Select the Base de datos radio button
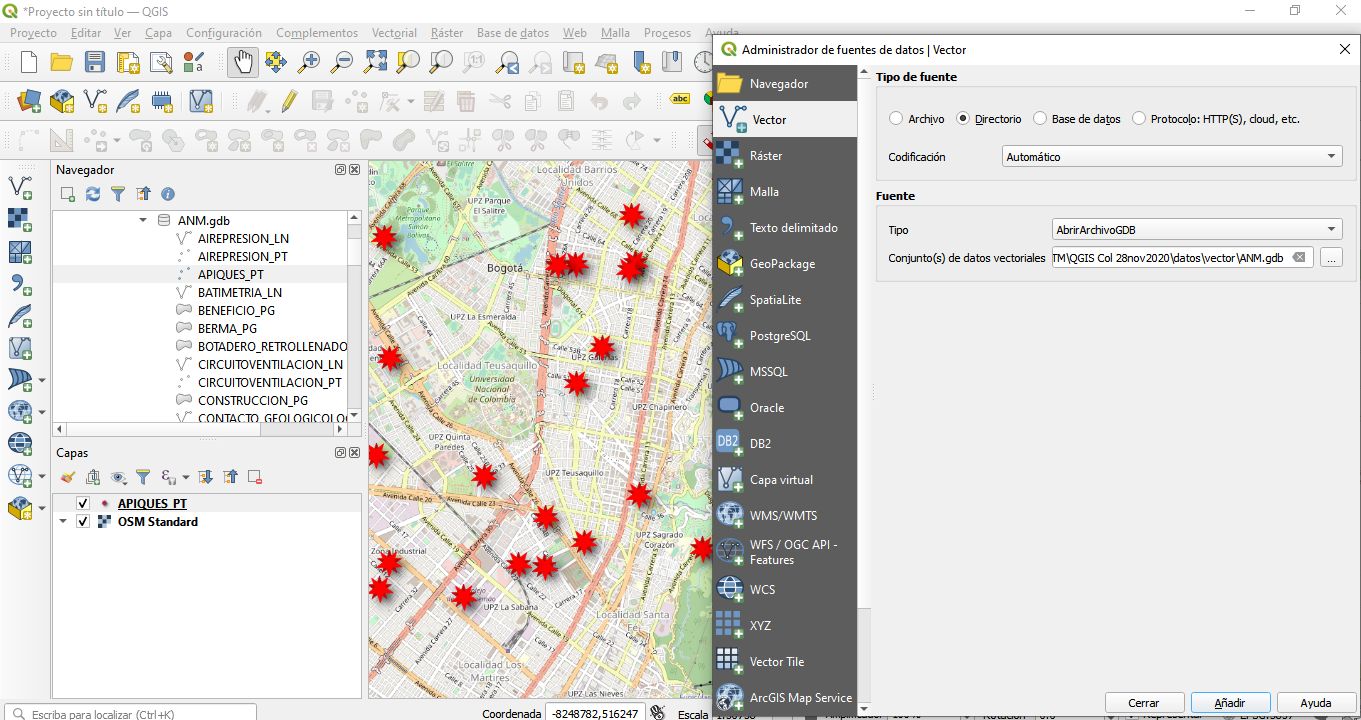The width and height of the screenshot is (1361, 720). [x=1040, y=119]
